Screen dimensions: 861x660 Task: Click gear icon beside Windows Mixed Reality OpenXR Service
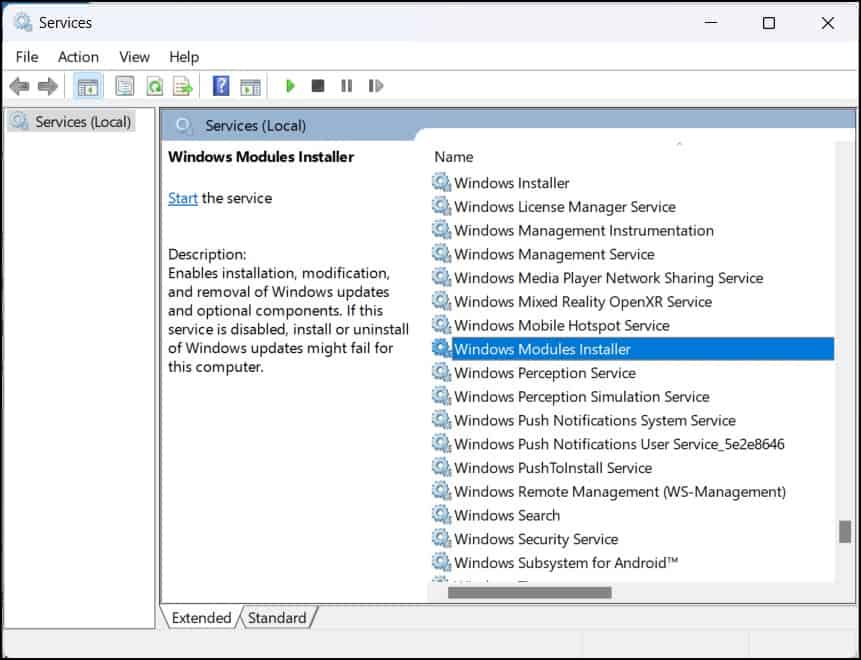(441, 300)
